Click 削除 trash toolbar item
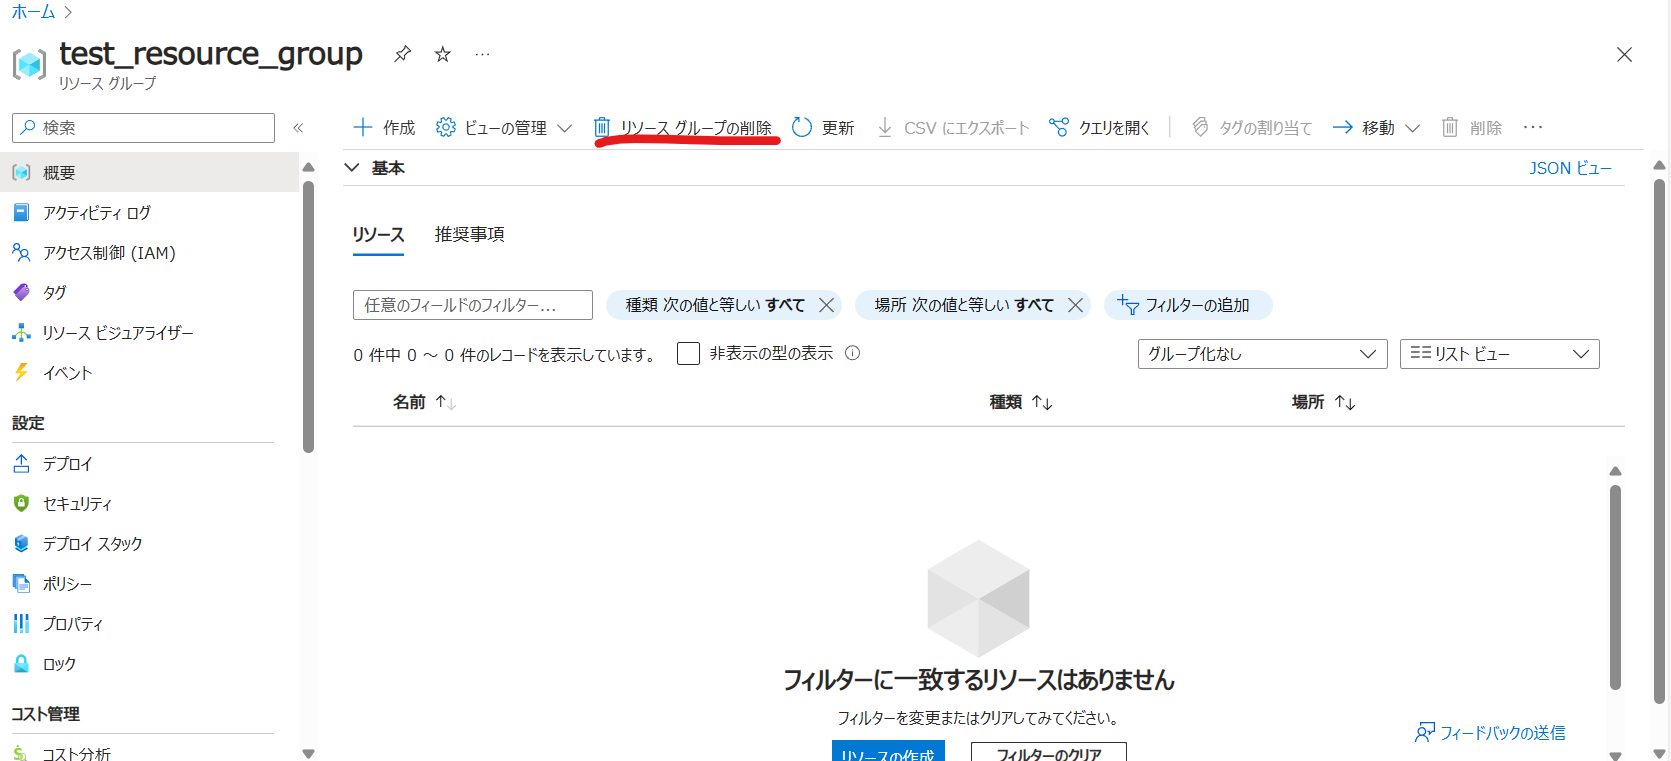Image resolution: width=1671 pixels, height=761 pixels. tap(1472, 128)
